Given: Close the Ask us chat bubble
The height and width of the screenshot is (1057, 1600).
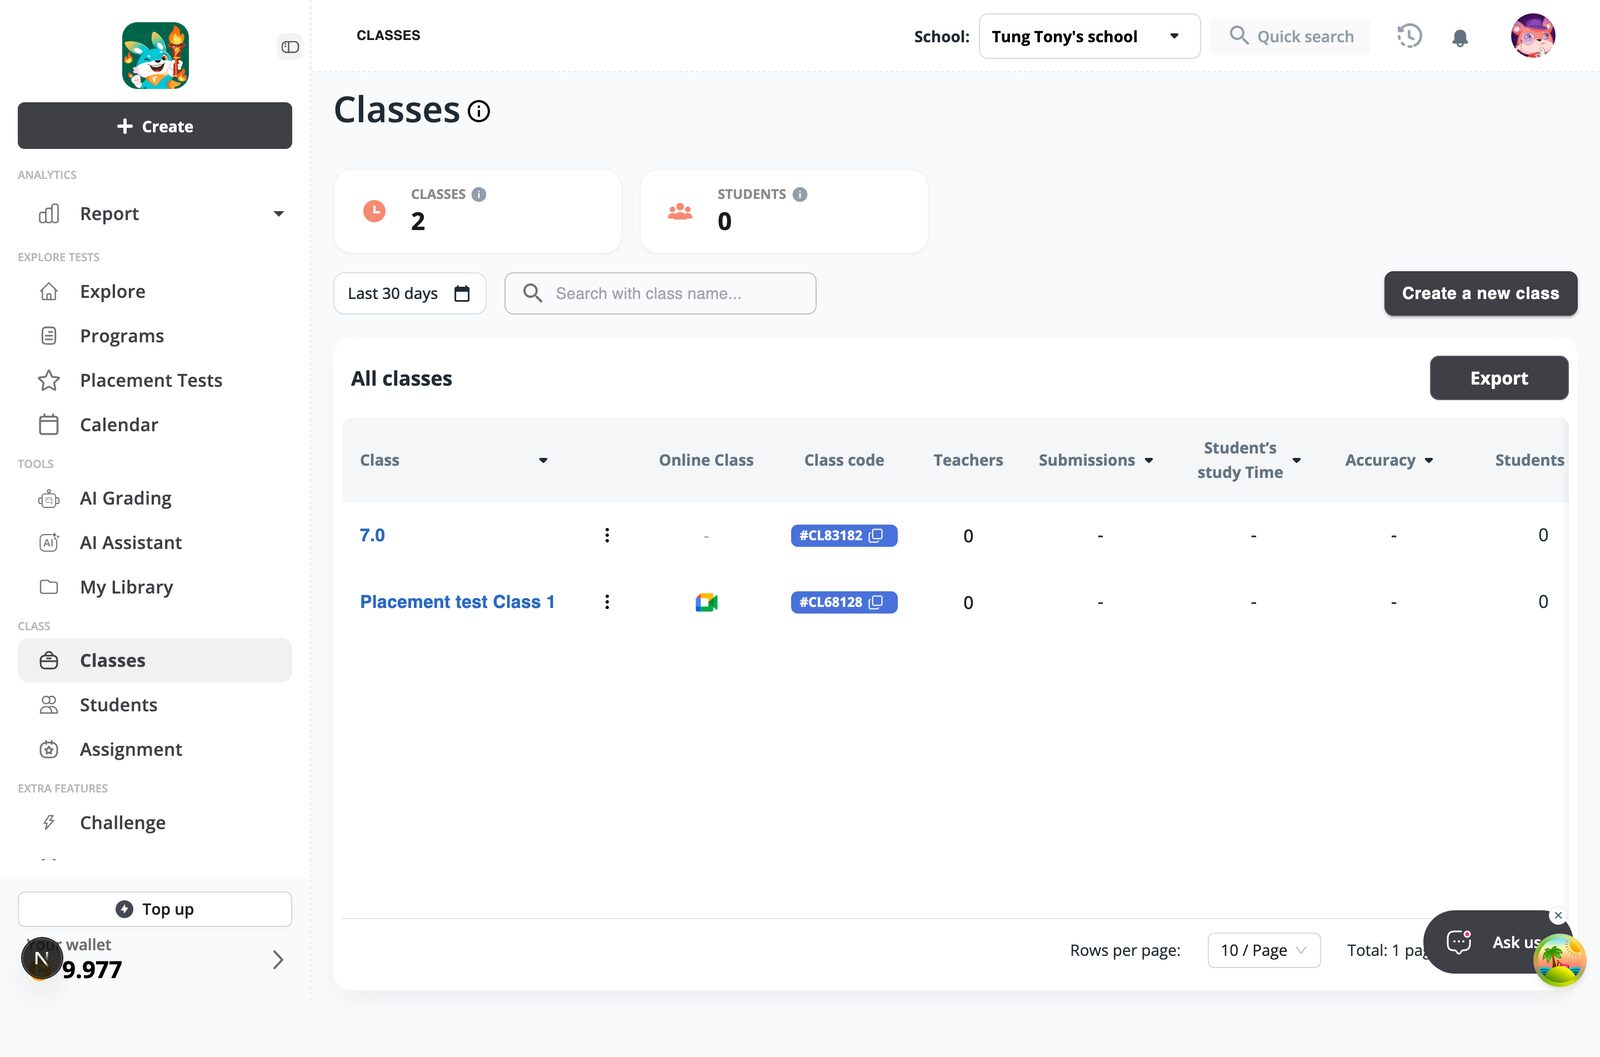Looking at the screenshot, I should tap(1558, 915).
